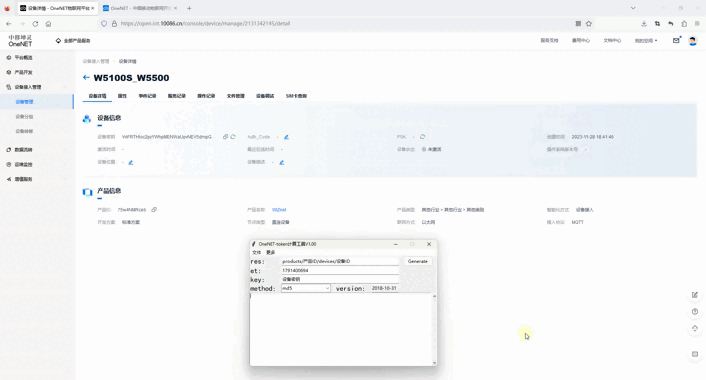Switch to the SIM卡查询 tab
The width and height of the screenshot is (706, 380).
point(296,96)
